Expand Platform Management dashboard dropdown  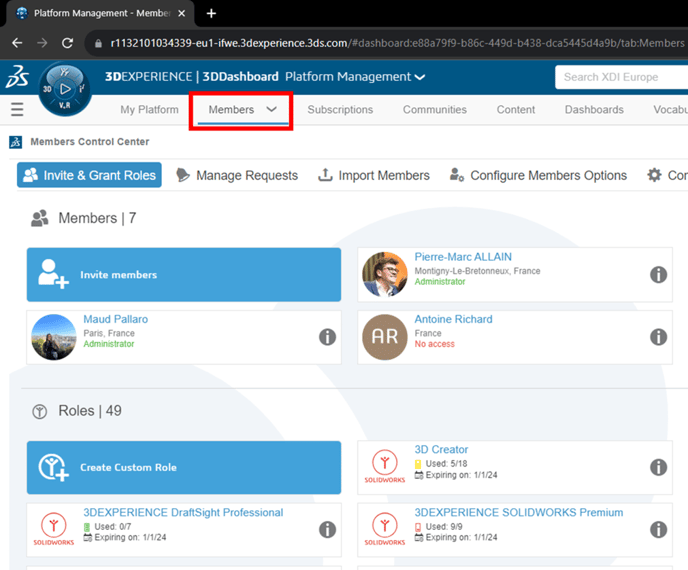click(420, 77)
